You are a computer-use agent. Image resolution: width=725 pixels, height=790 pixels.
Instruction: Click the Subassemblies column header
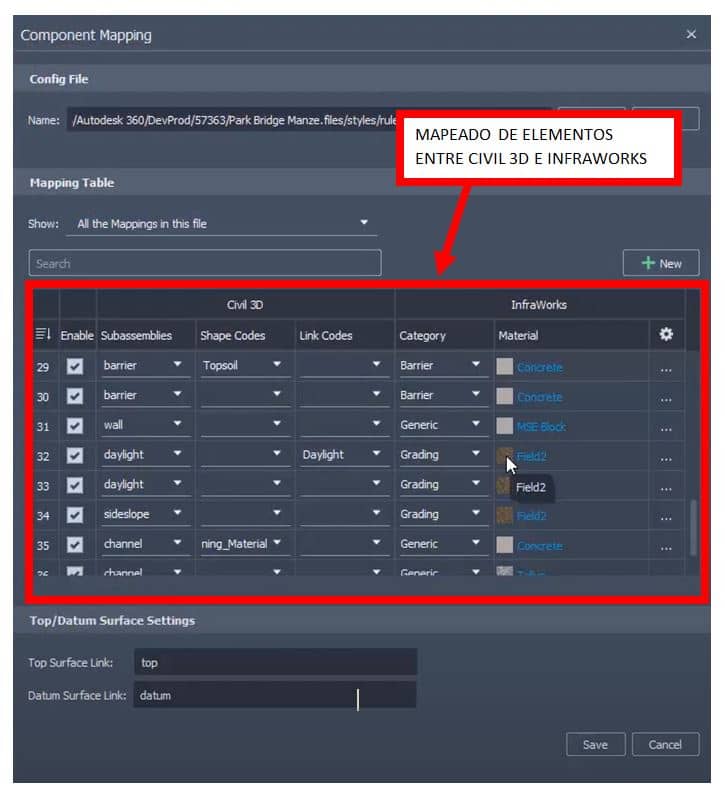coord(136,336)
